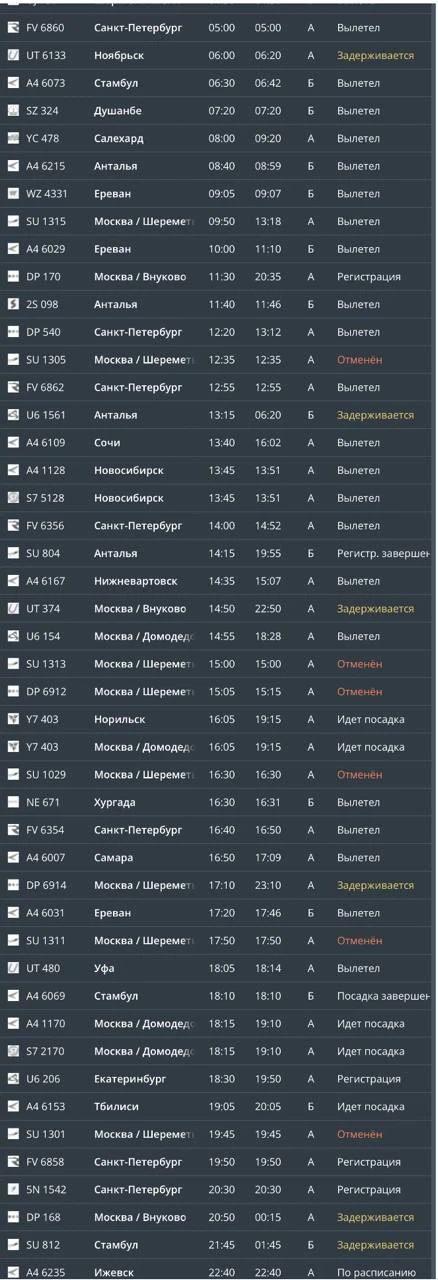Click the Отменён status for SU 1305

pyautogui.click(x=359, y=360)
